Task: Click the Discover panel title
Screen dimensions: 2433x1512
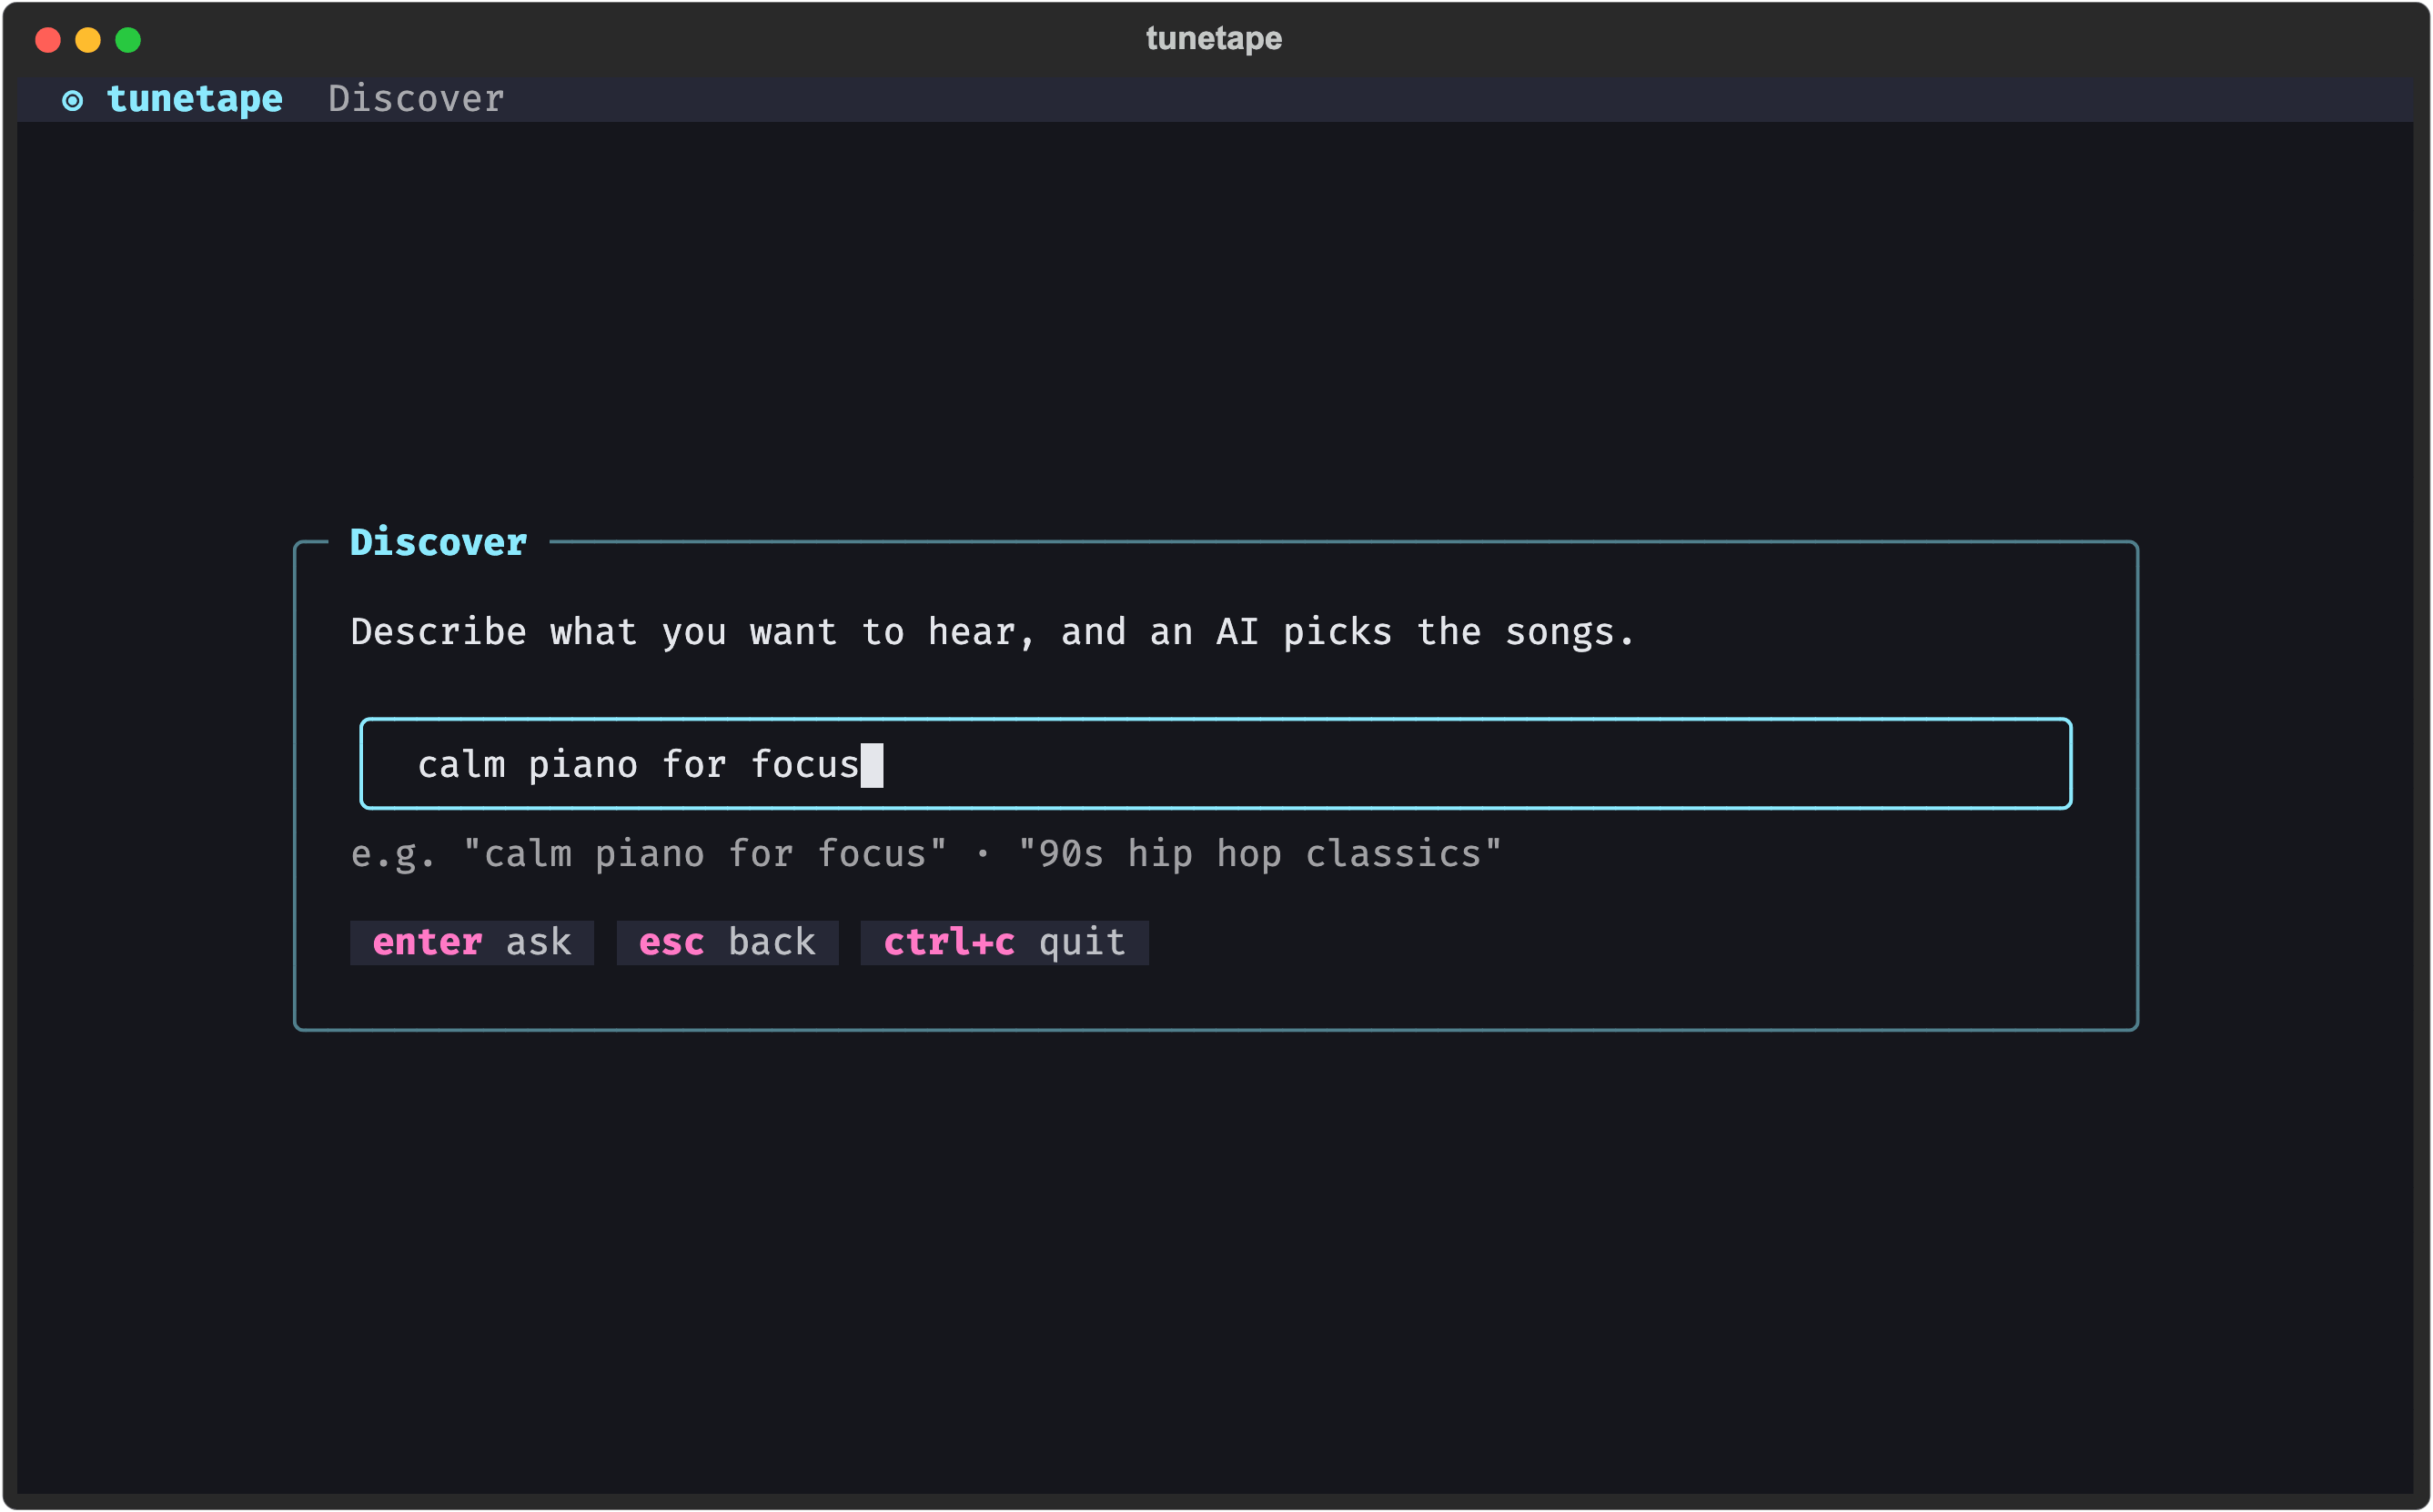Action: point(438,542)
